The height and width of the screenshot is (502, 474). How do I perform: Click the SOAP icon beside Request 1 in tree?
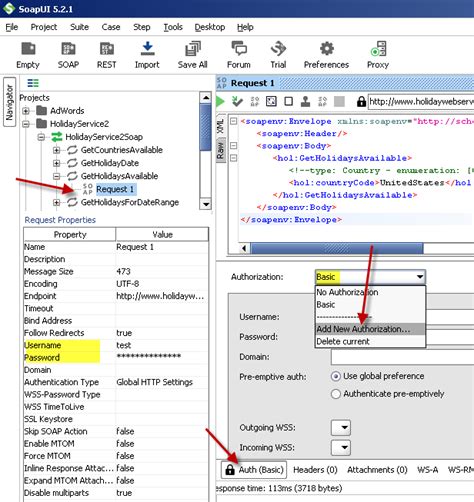point(88,189)
